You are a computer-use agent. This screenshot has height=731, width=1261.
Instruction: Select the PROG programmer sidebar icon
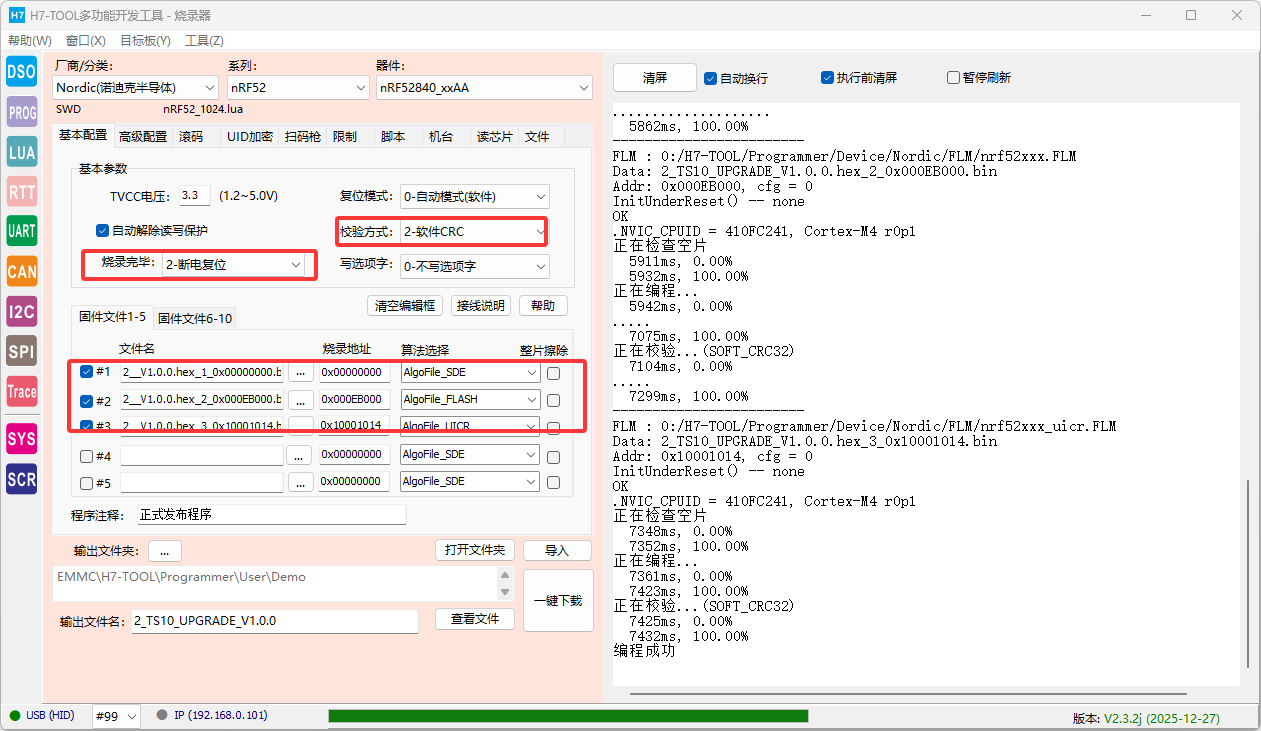[x=22, y=113]
